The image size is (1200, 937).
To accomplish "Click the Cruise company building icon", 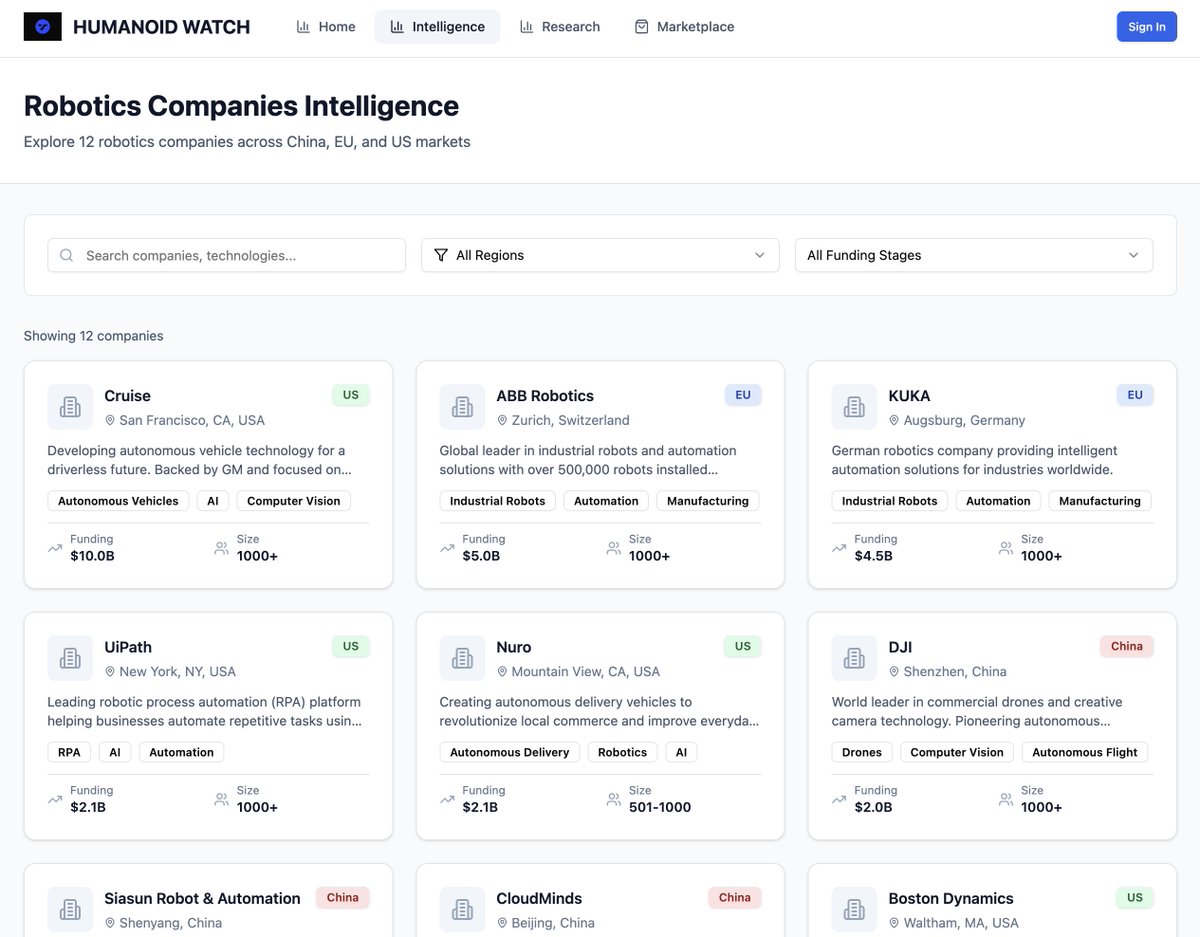I will [x=70, y=407].
